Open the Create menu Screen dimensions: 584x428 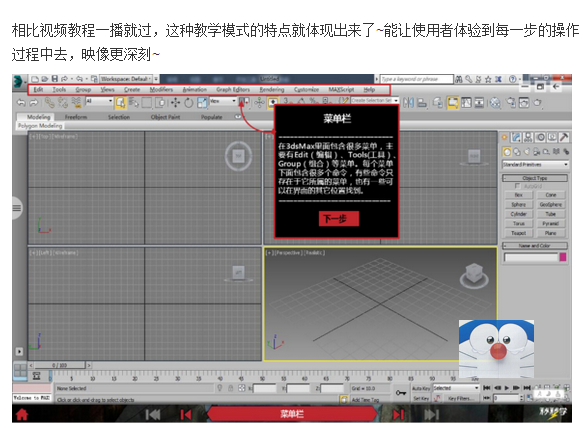point(132,89)
